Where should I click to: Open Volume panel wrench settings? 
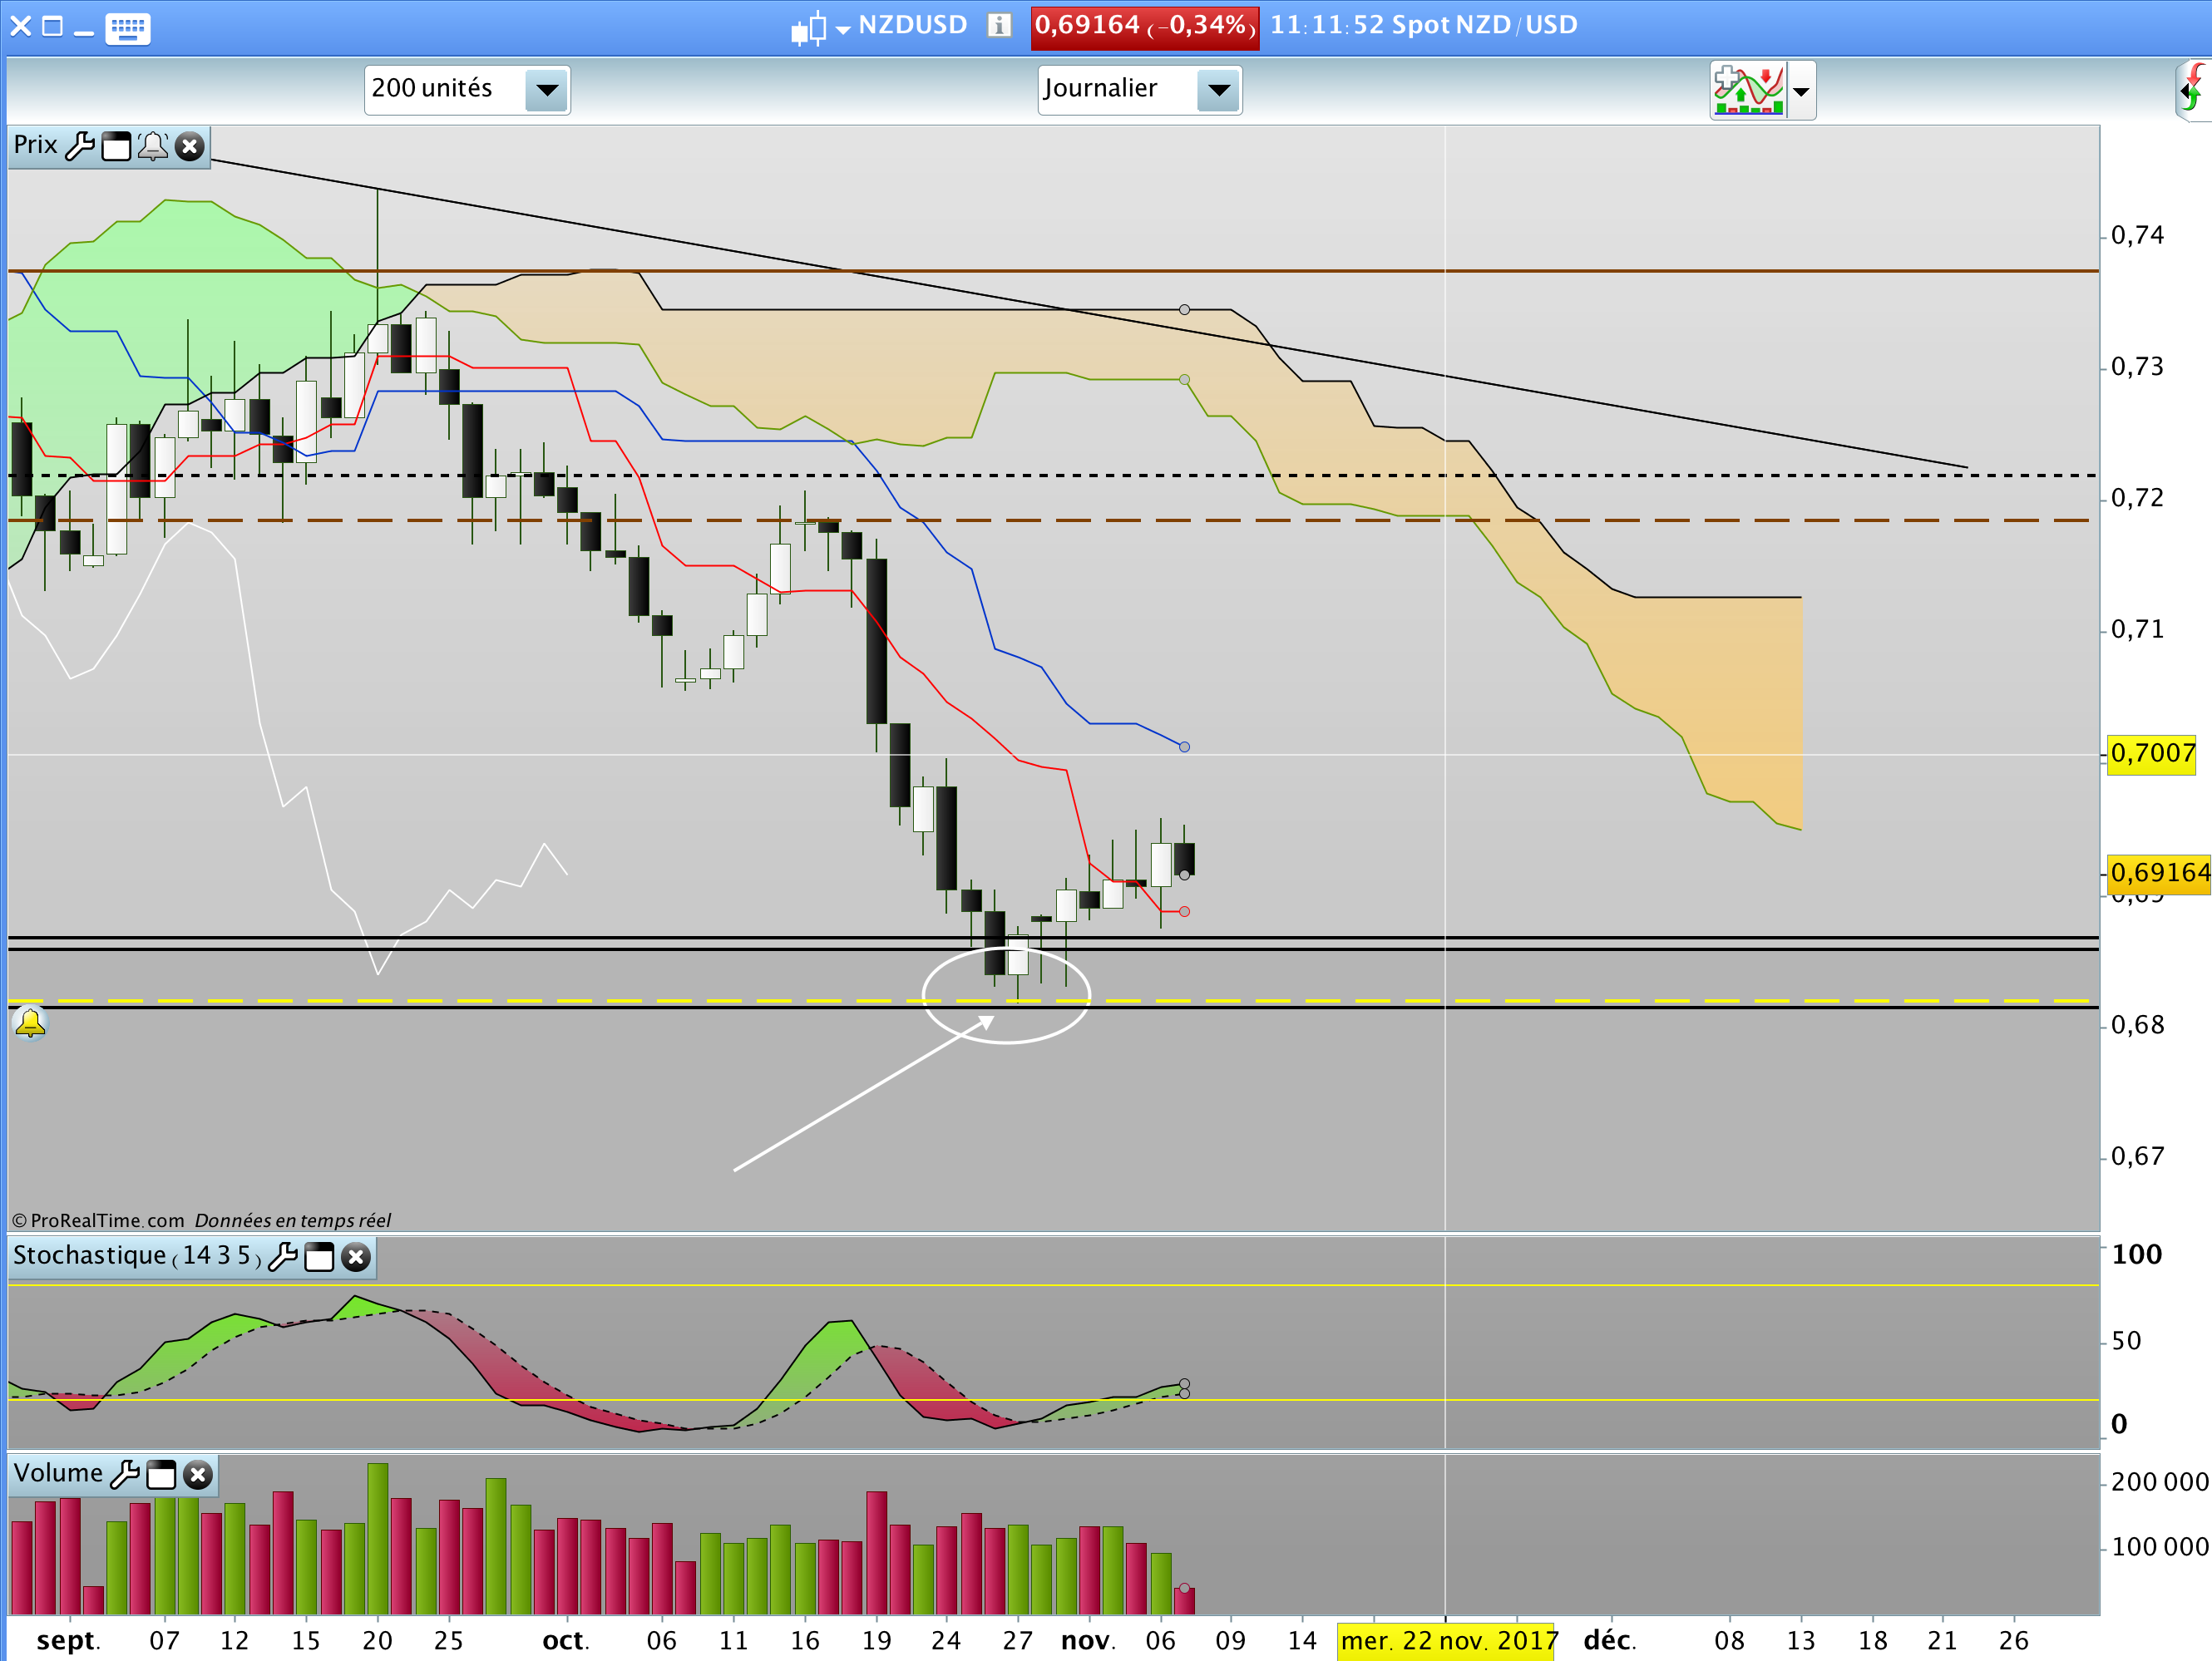pyautogui.click(x=125, y=1474)
